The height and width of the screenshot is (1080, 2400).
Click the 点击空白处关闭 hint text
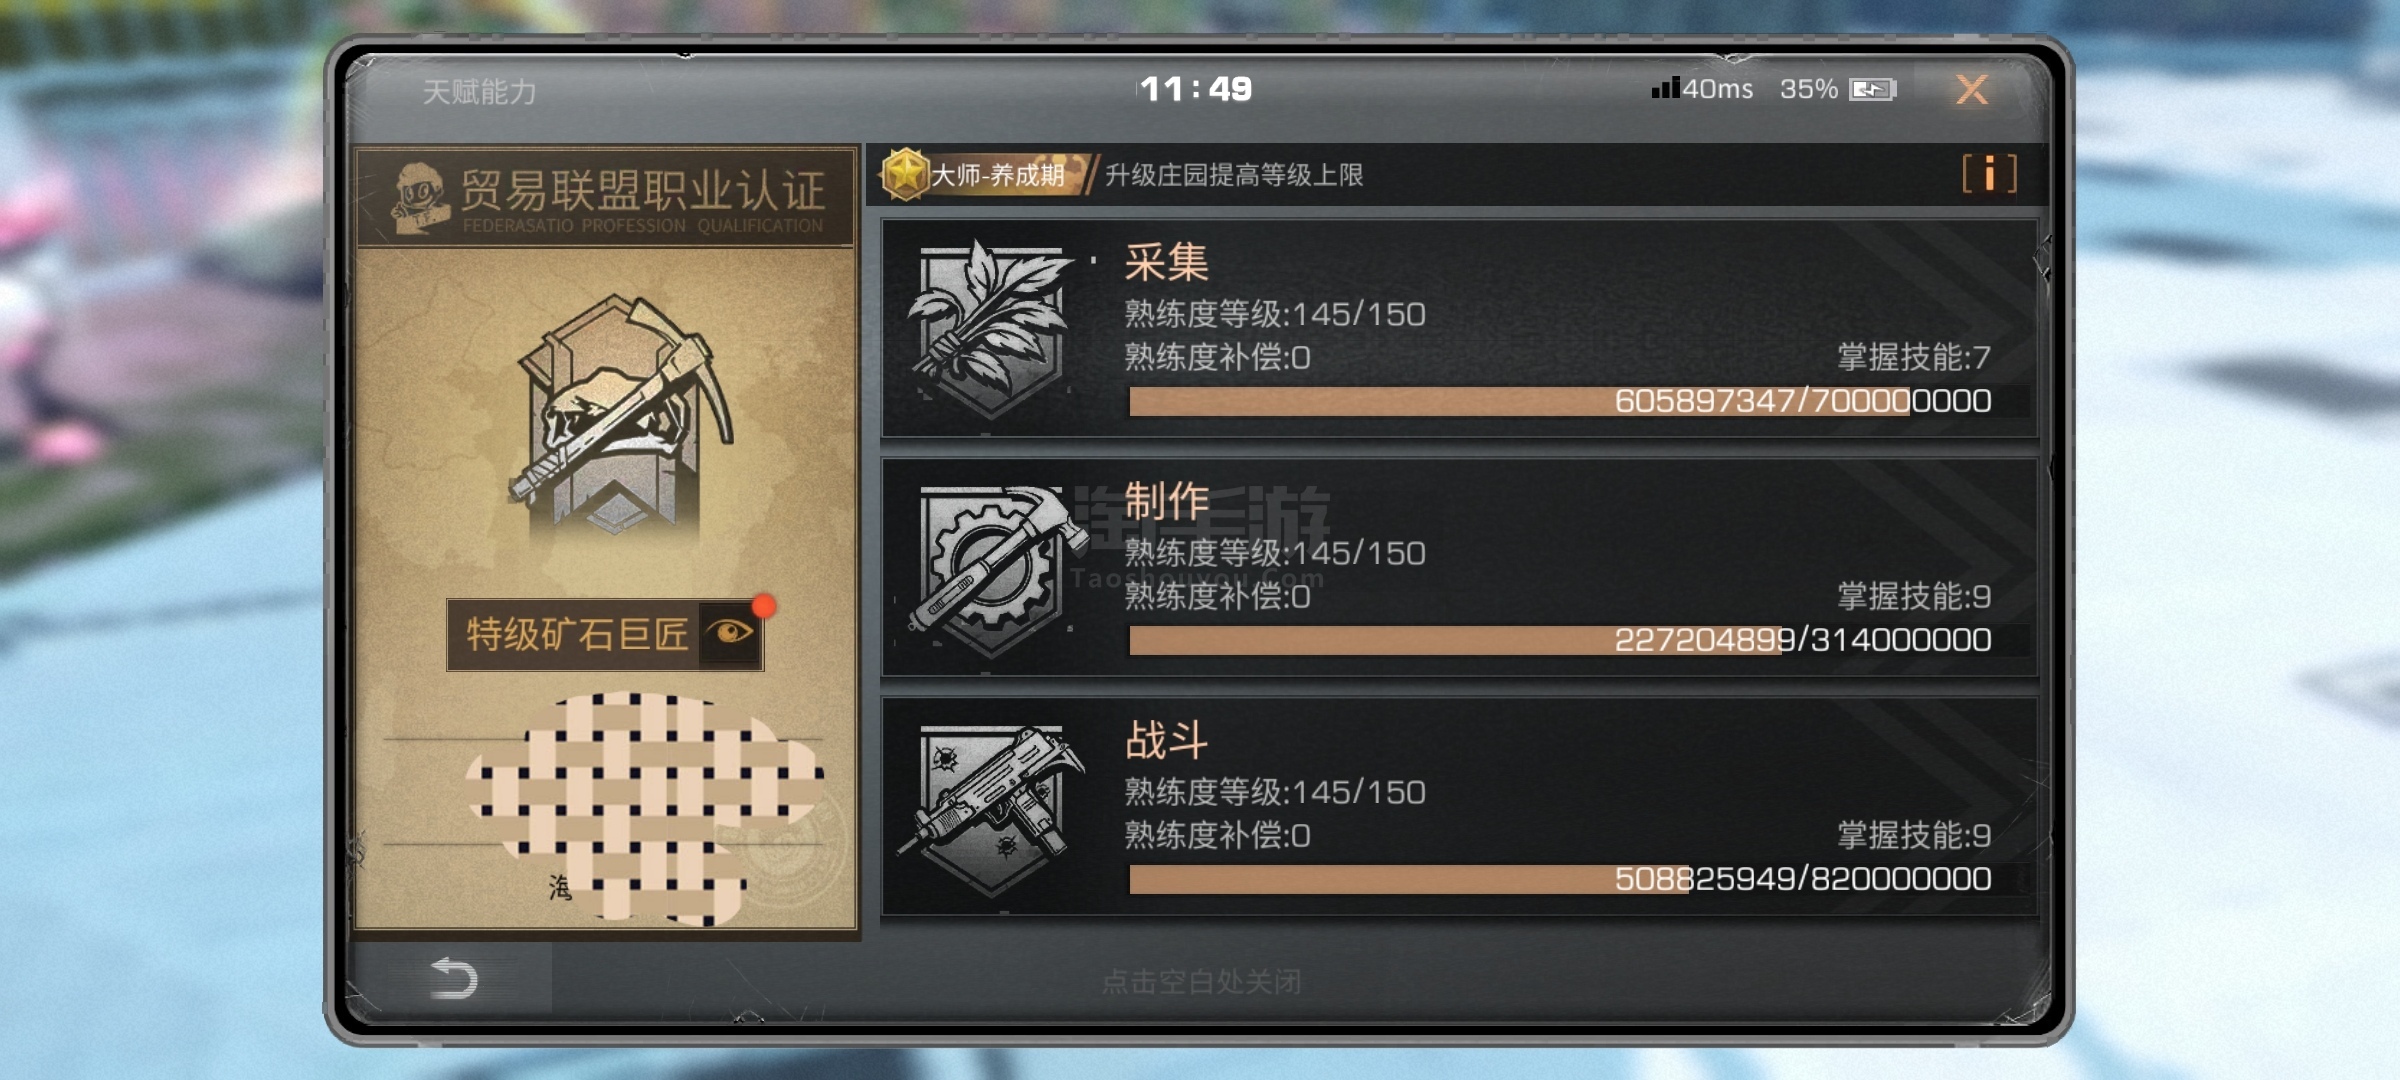pos(1201,981)
